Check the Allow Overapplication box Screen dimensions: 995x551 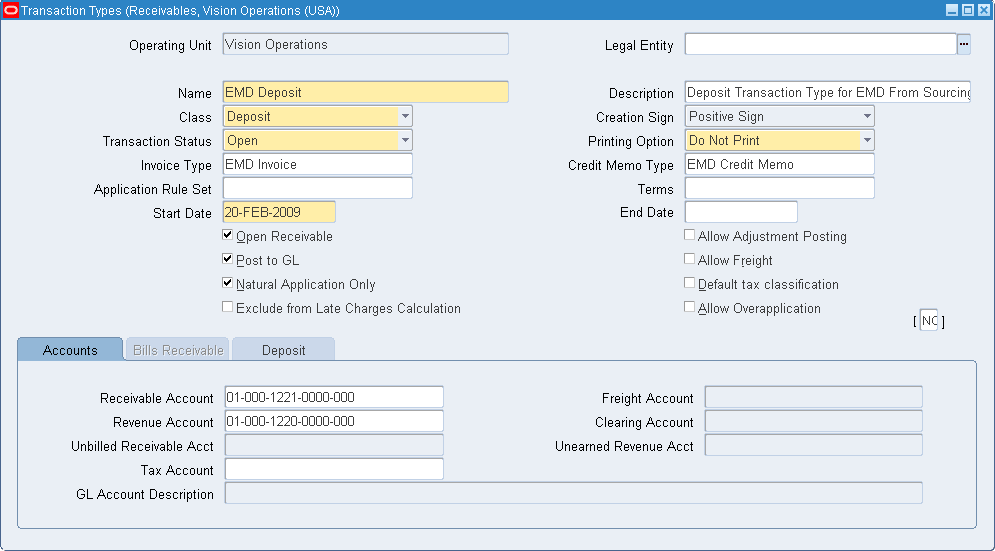[689, 307]
